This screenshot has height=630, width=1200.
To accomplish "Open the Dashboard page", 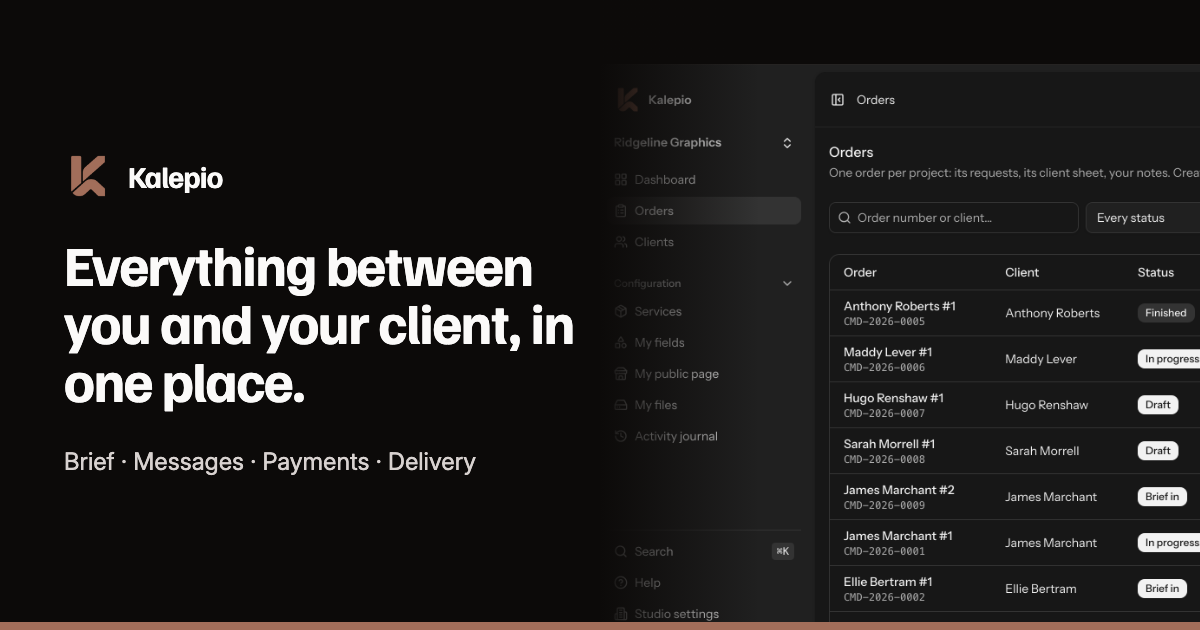I will pos(704,180).
